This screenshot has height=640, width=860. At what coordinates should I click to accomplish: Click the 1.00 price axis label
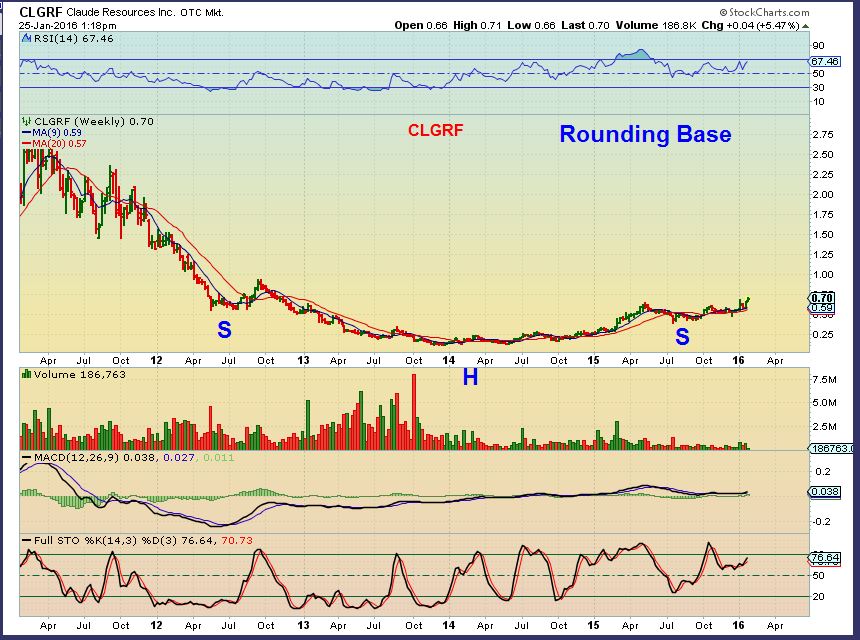tap(822, 275)
